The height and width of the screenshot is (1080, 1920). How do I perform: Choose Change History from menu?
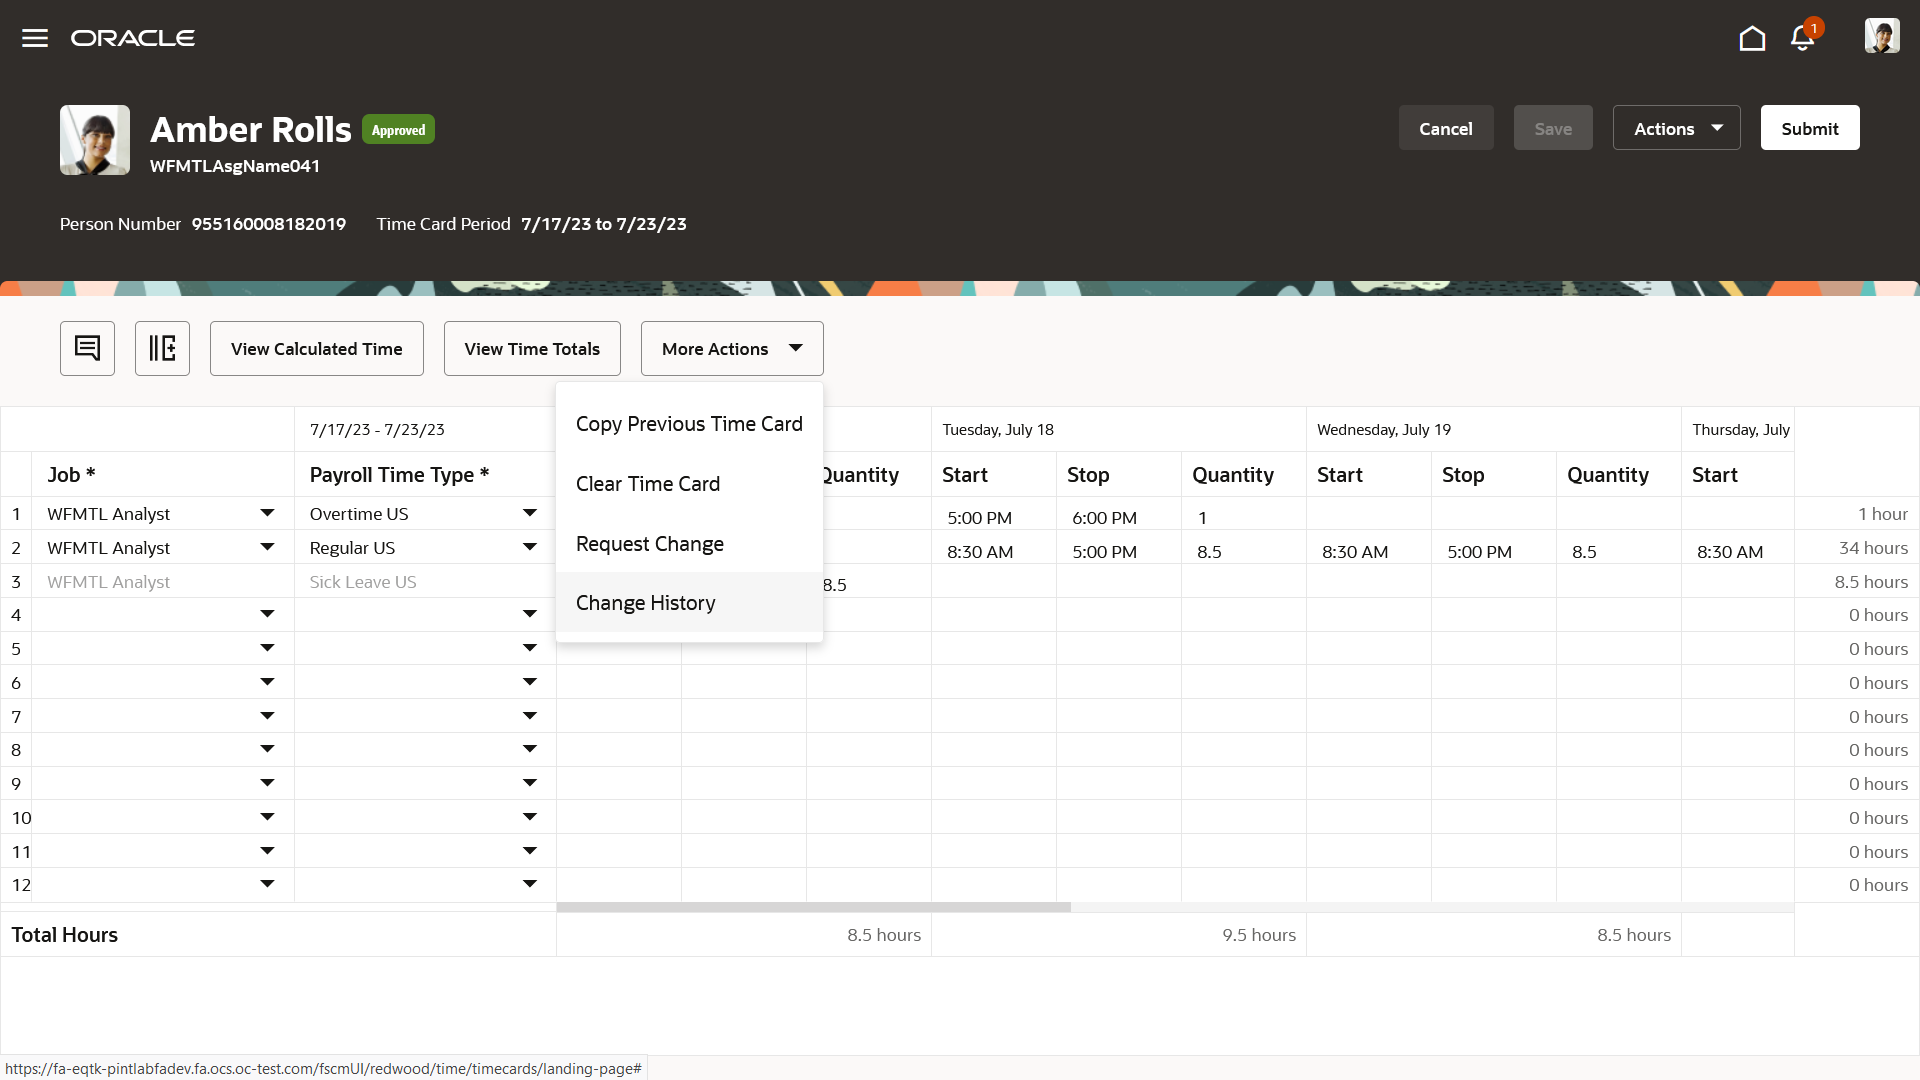tap(645, 602)
